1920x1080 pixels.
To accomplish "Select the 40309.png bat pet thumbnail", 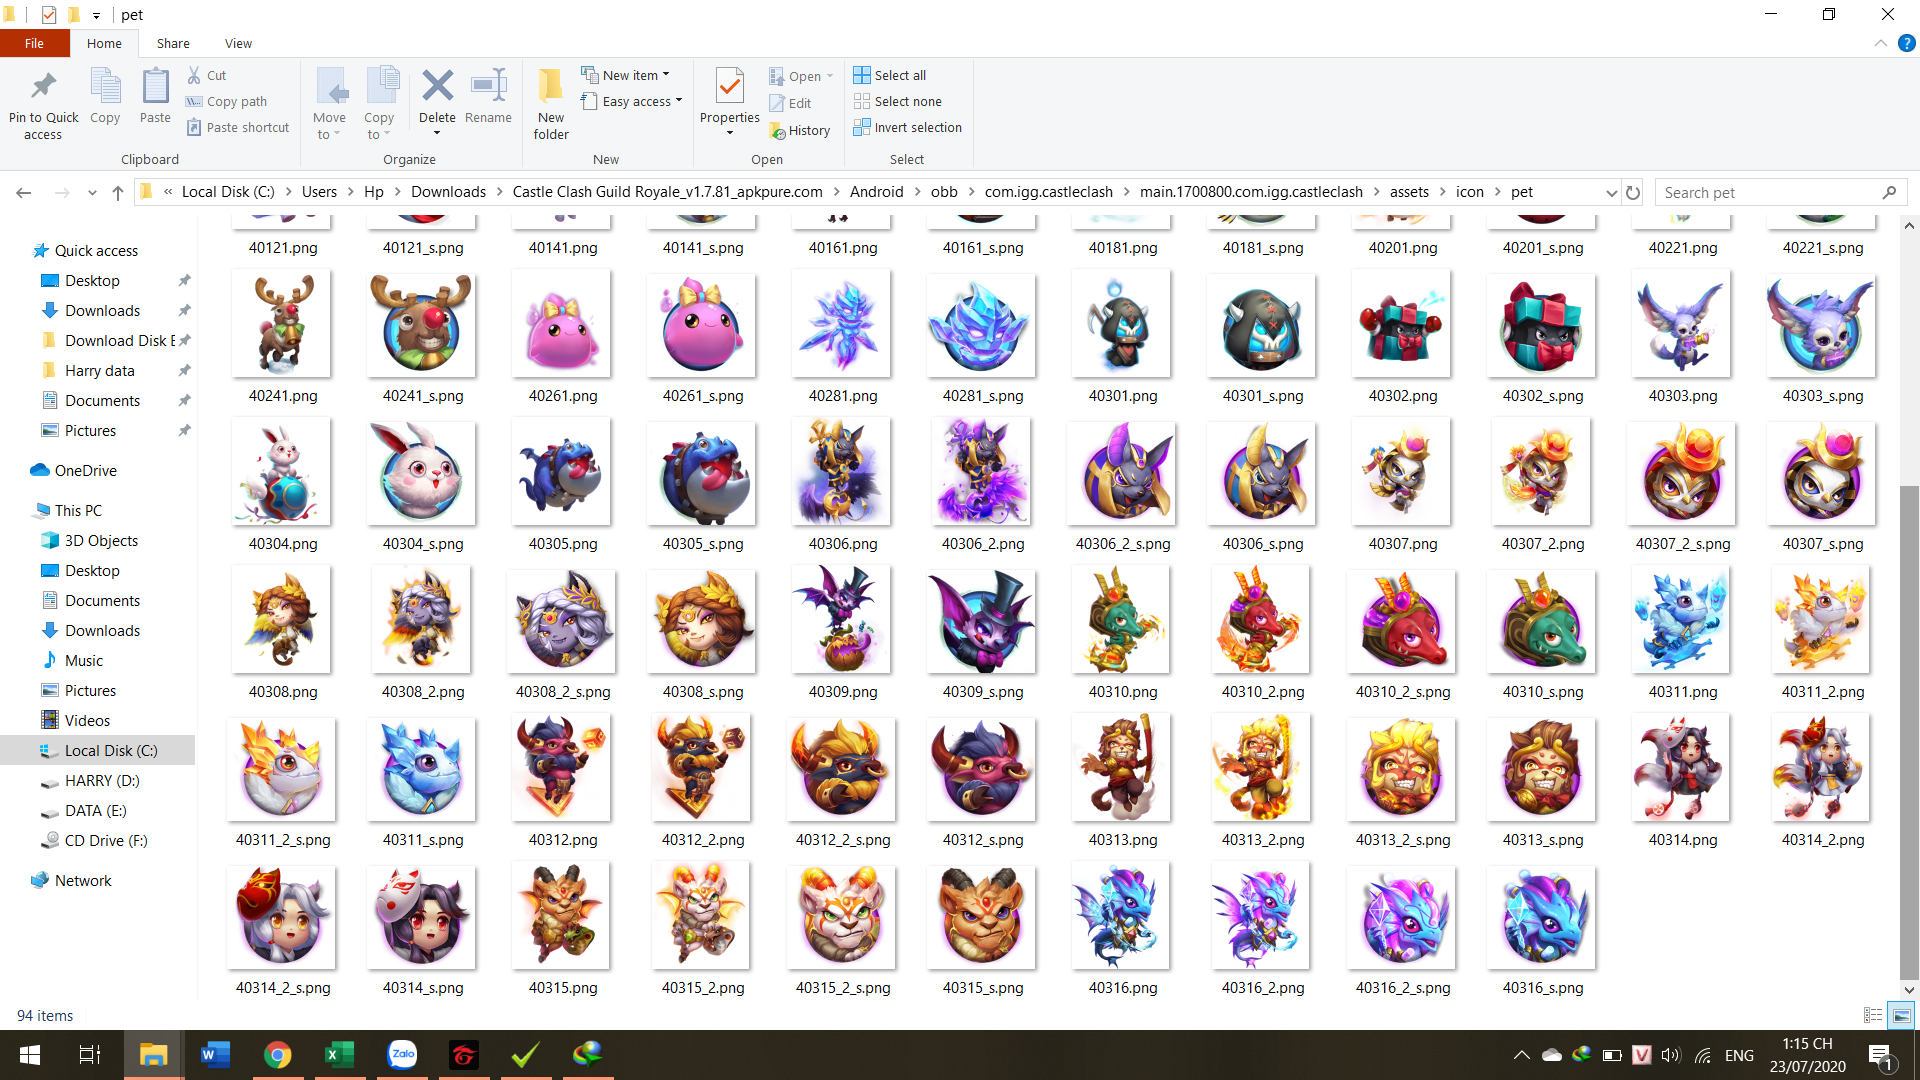I will click(842, 620).
